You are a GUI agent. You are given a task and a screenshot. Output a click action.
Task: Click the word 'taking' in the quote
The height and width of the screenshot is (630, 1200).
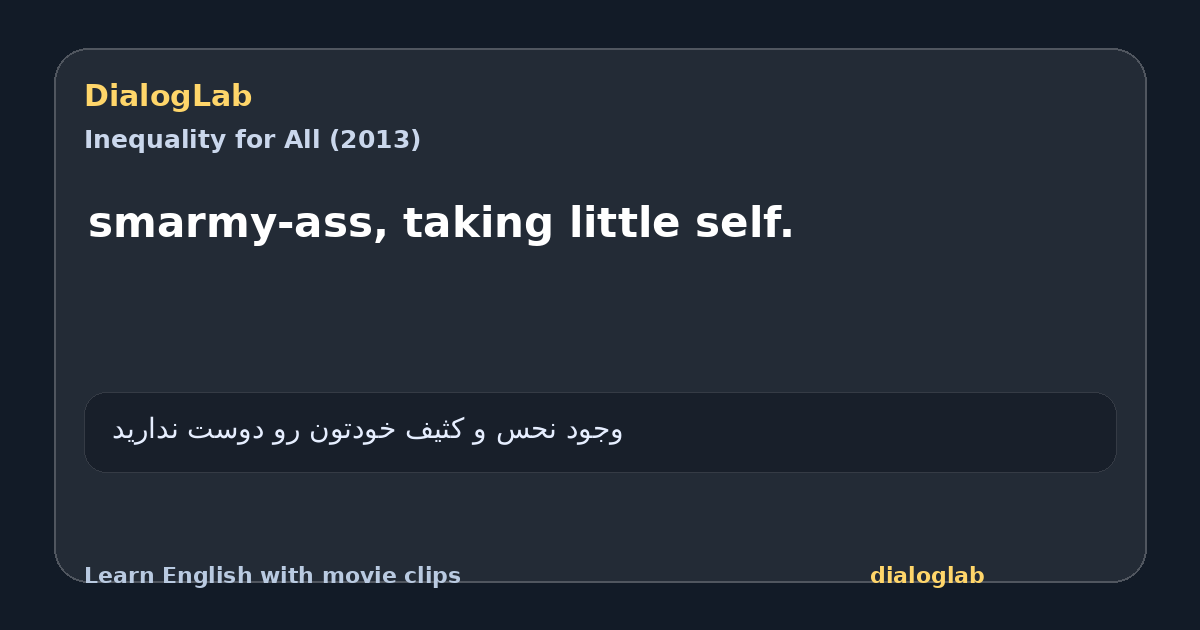pyautogui.click(x=478, y=224)
